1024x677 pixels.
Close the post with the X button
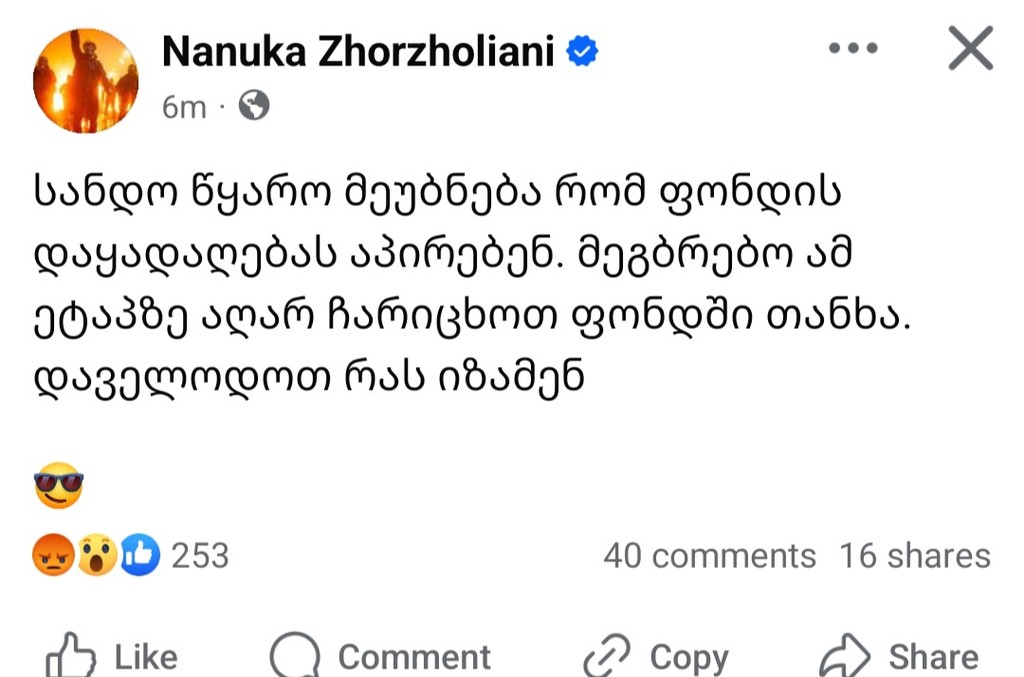[970, 48]
